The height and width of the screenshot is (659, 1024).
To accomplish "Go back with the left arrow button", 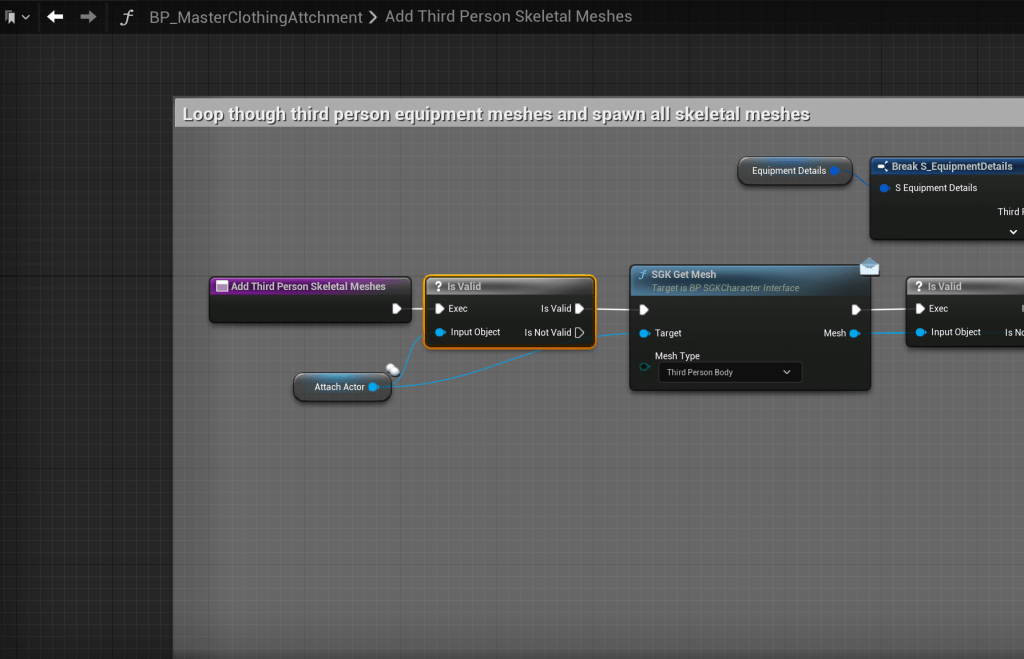I will tap(55, 16).
